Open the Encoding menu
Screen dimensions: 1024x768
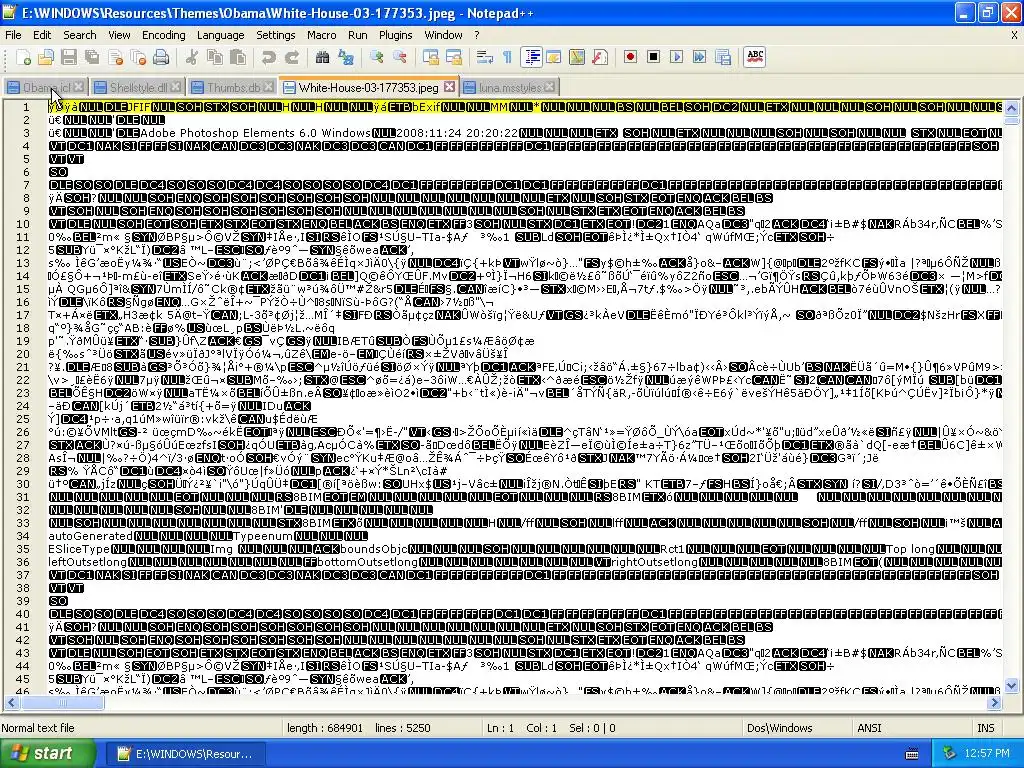(163, 35)
